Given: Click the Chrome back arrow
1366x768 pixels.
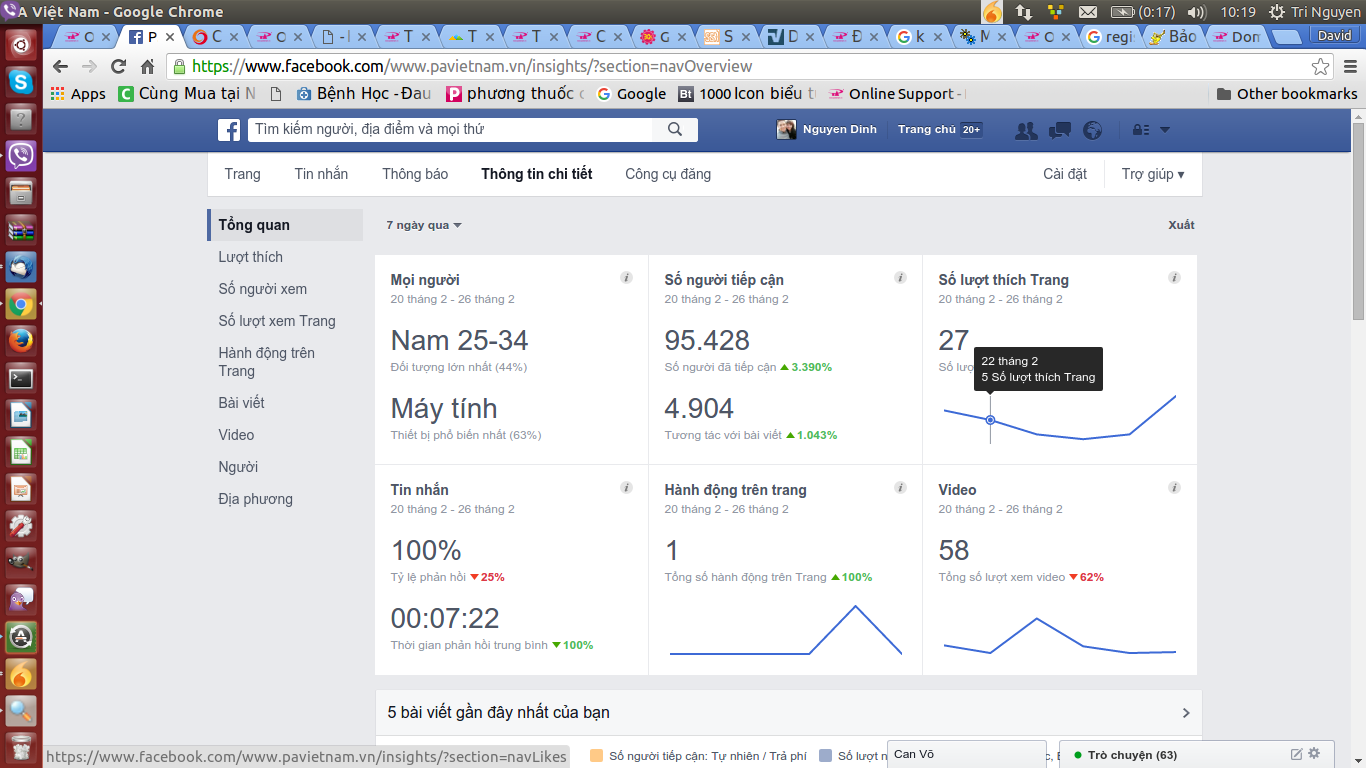Looking at the screenshot, I should 61,67.
